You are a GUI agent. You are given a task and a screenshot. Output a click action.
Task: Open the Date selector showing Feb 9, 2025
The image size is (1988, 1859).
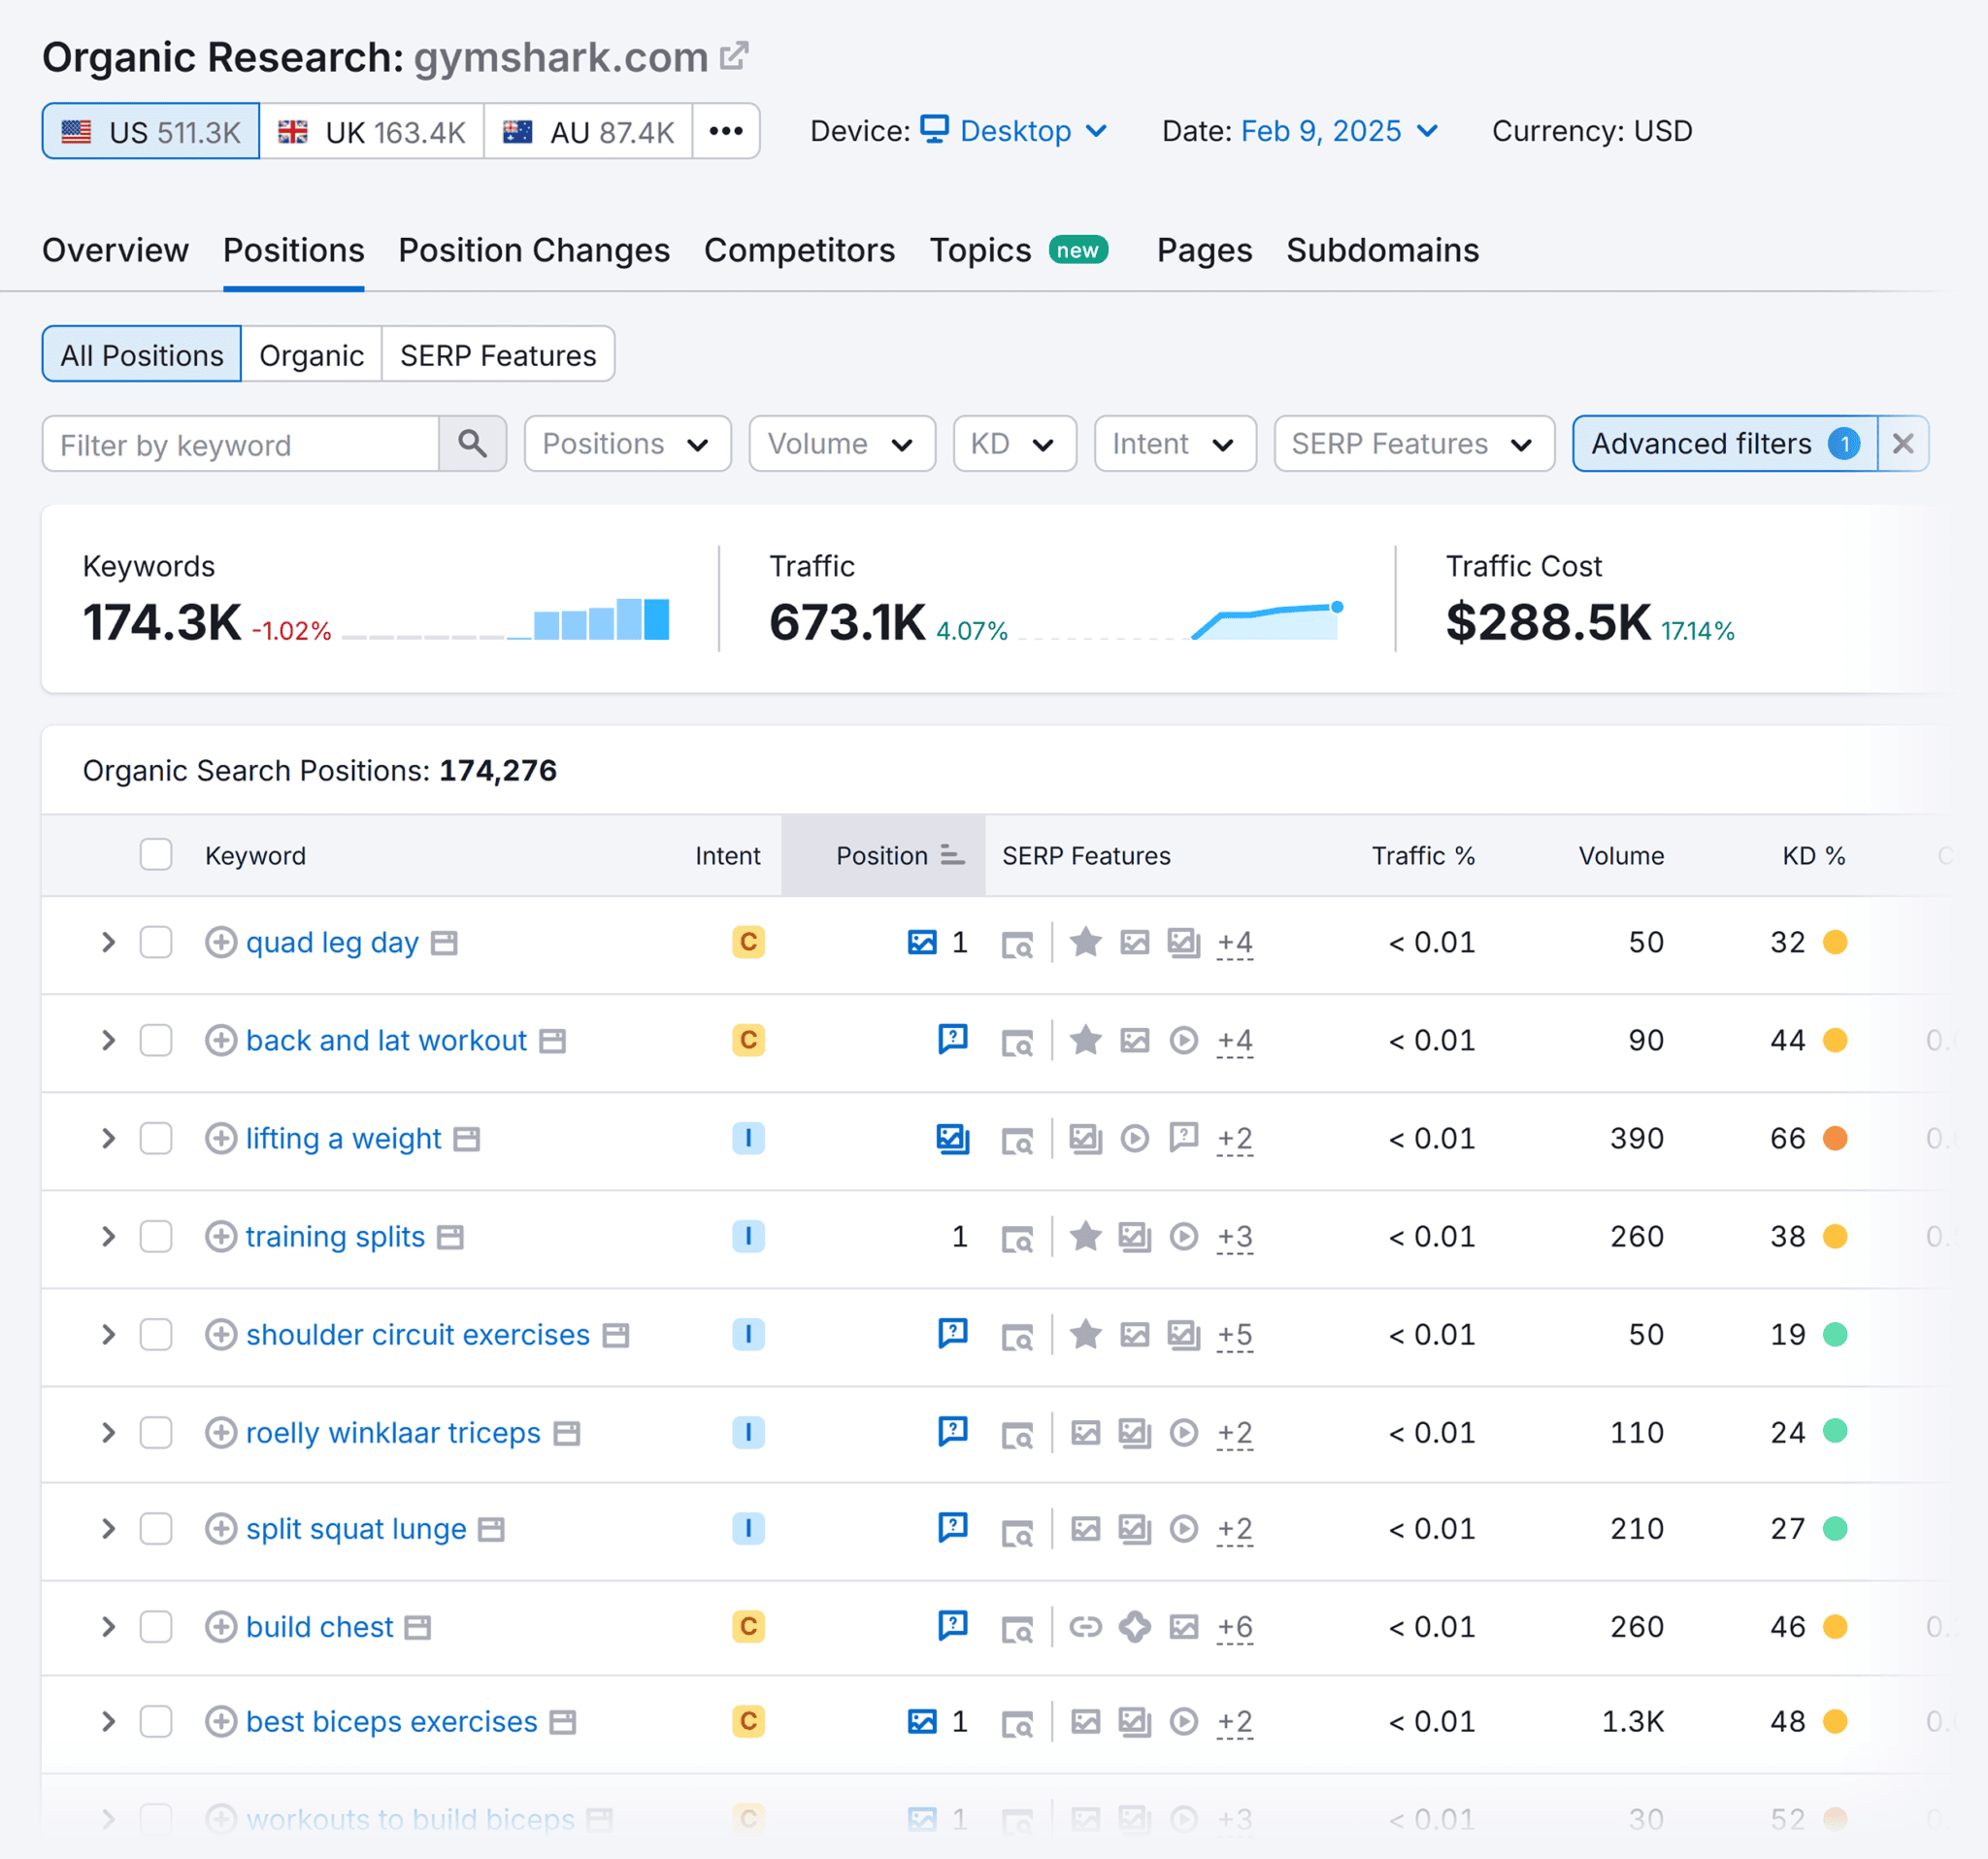point(1340,131)
